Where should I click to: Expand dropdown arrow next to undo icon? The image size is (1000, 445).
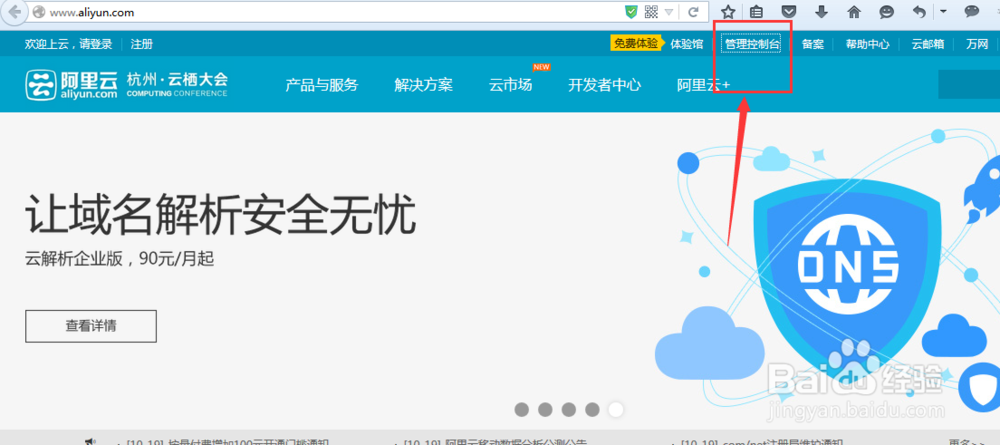coord(943,11)
